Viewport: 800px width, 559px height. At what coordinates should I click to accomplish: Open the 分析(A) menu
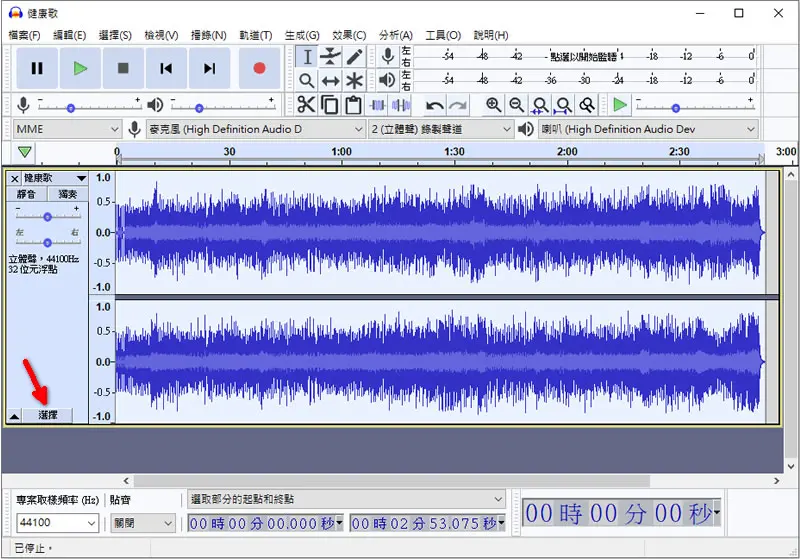pos(395,35)
